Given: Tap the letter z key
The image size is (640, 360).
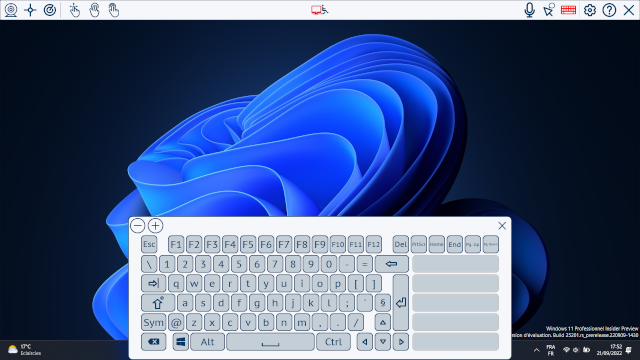Looking at the screenshot, I should [x=194, y=322].
